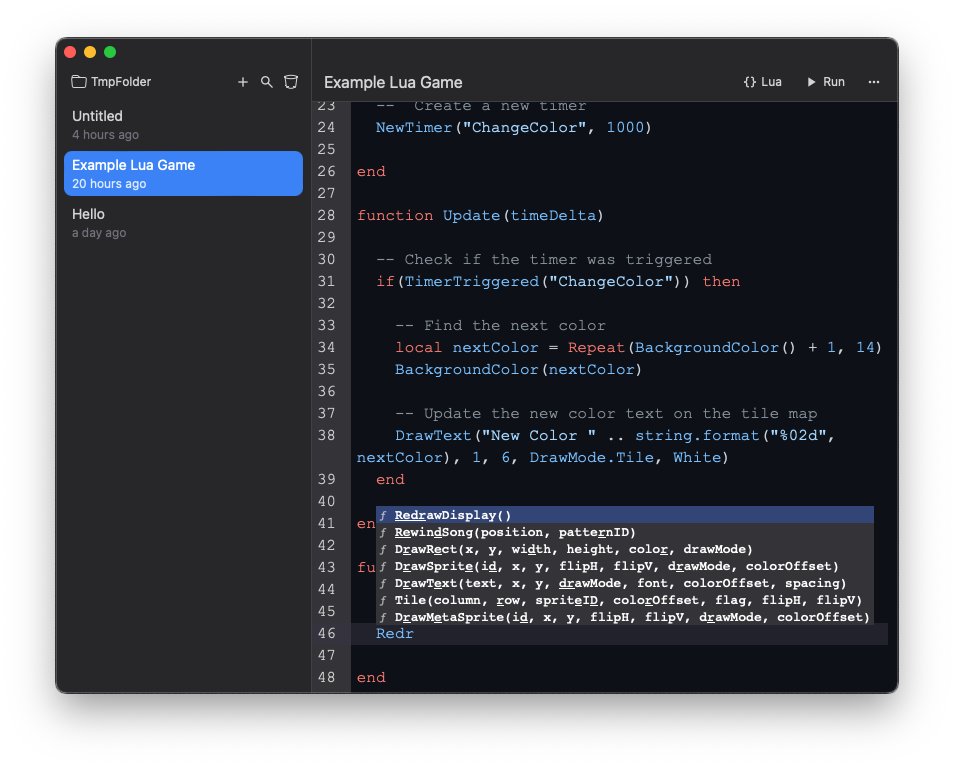Viewport: 954px width, 767px height.
Task: Choose RedrawDisplay() autocomplete suggestion
Action: tap(624, 515)
